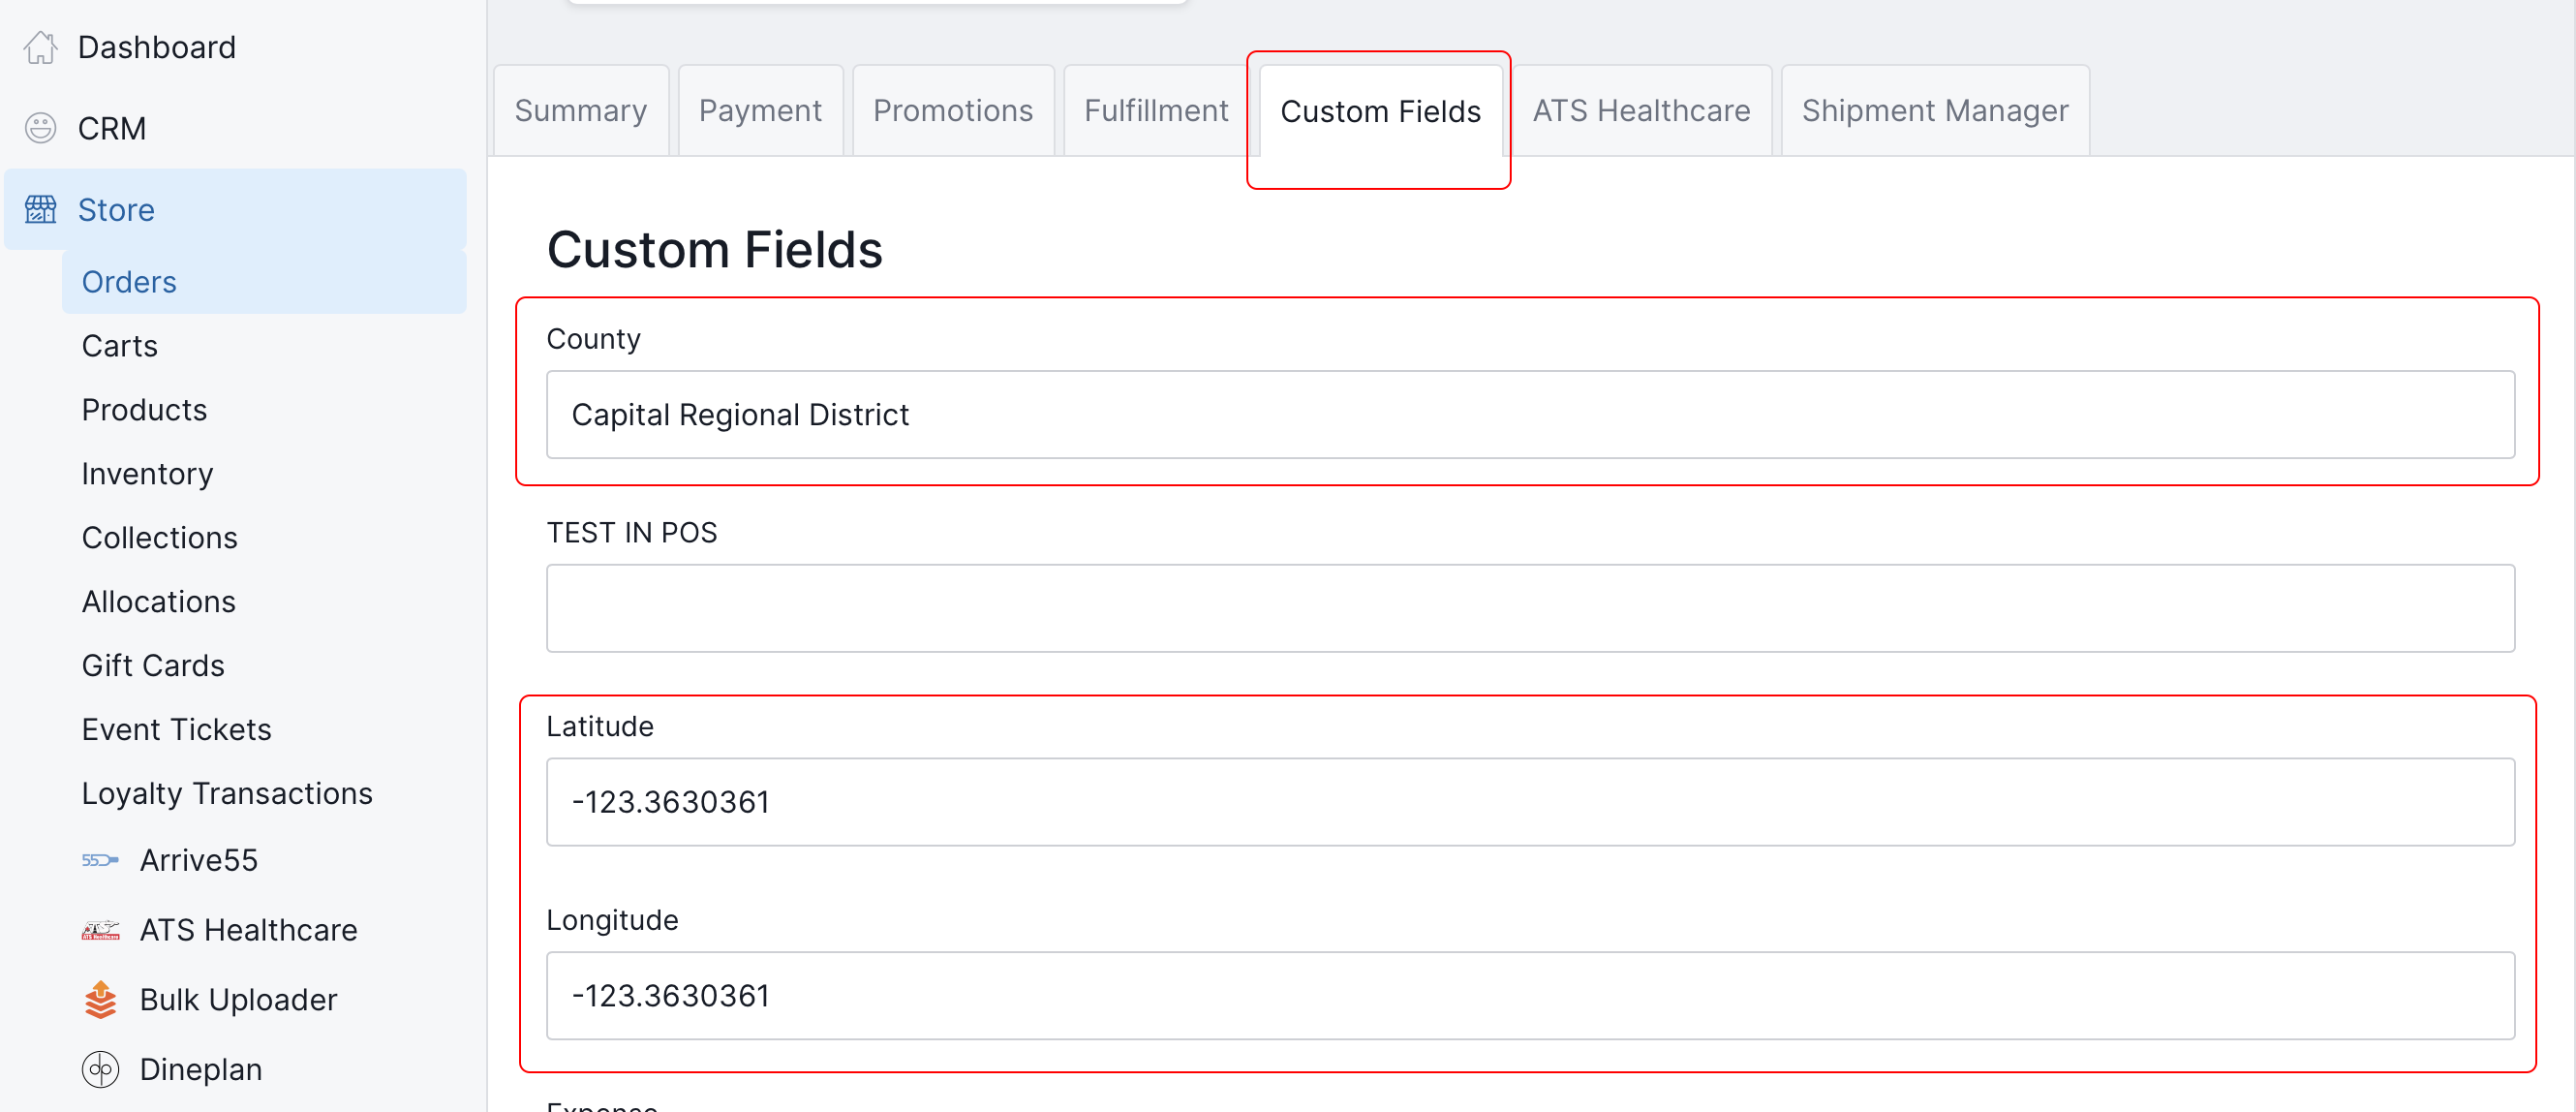Click the Latitude text field
The image size is (2576, 1112).
(1530, 802)
